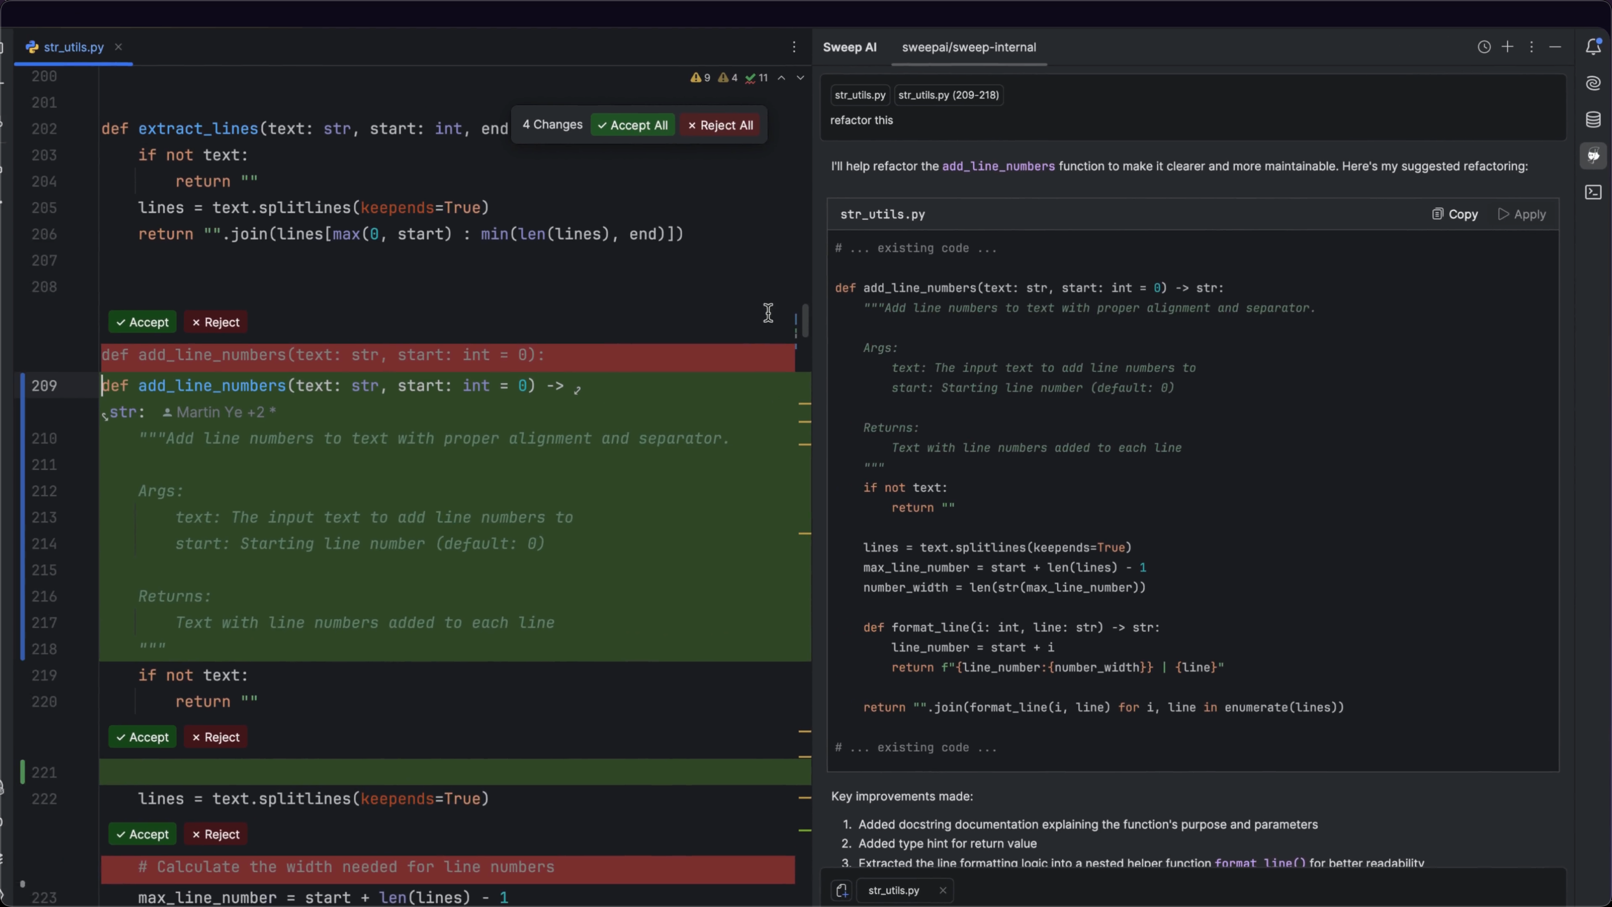The height and width of the screenshot is (907, 1612).
Task: Click 'if not text:' on line 219
Action: pyautogui.click(x=194, y=676)
